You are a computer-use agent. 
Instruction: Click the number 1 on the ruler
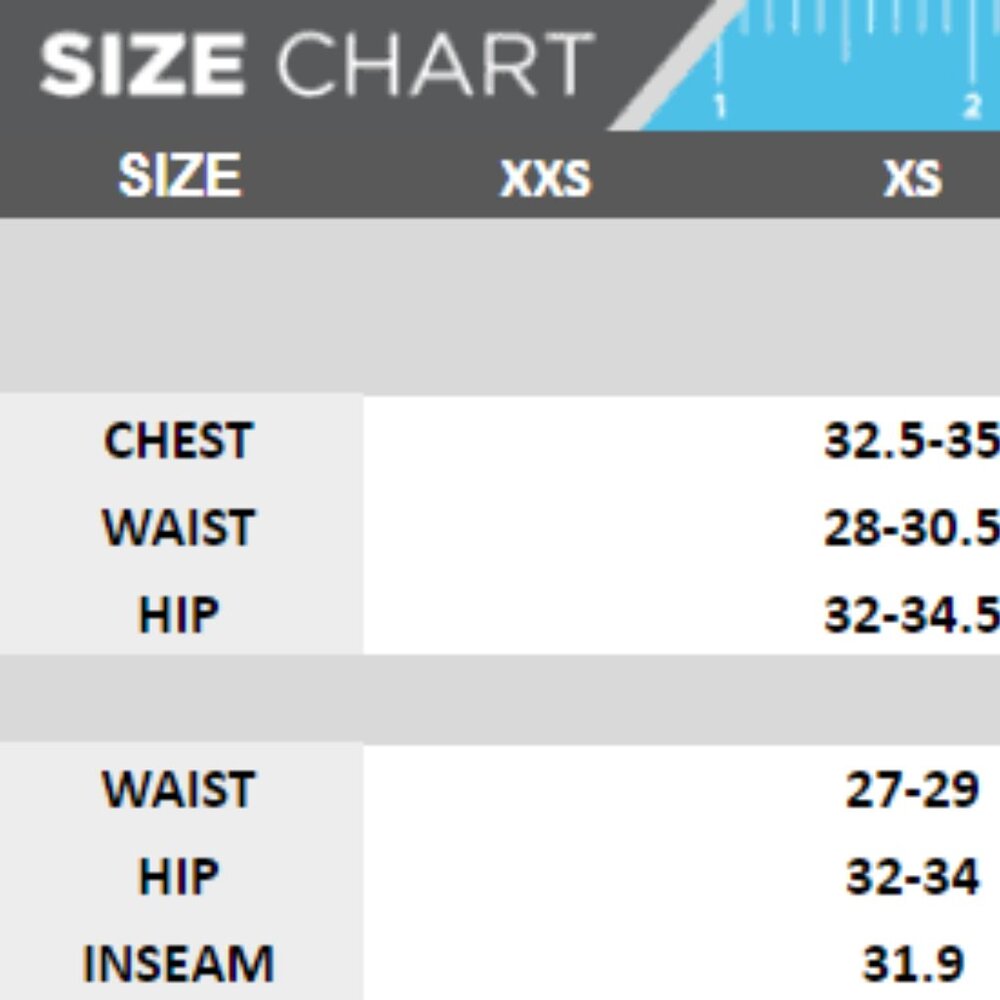point(719,106)
